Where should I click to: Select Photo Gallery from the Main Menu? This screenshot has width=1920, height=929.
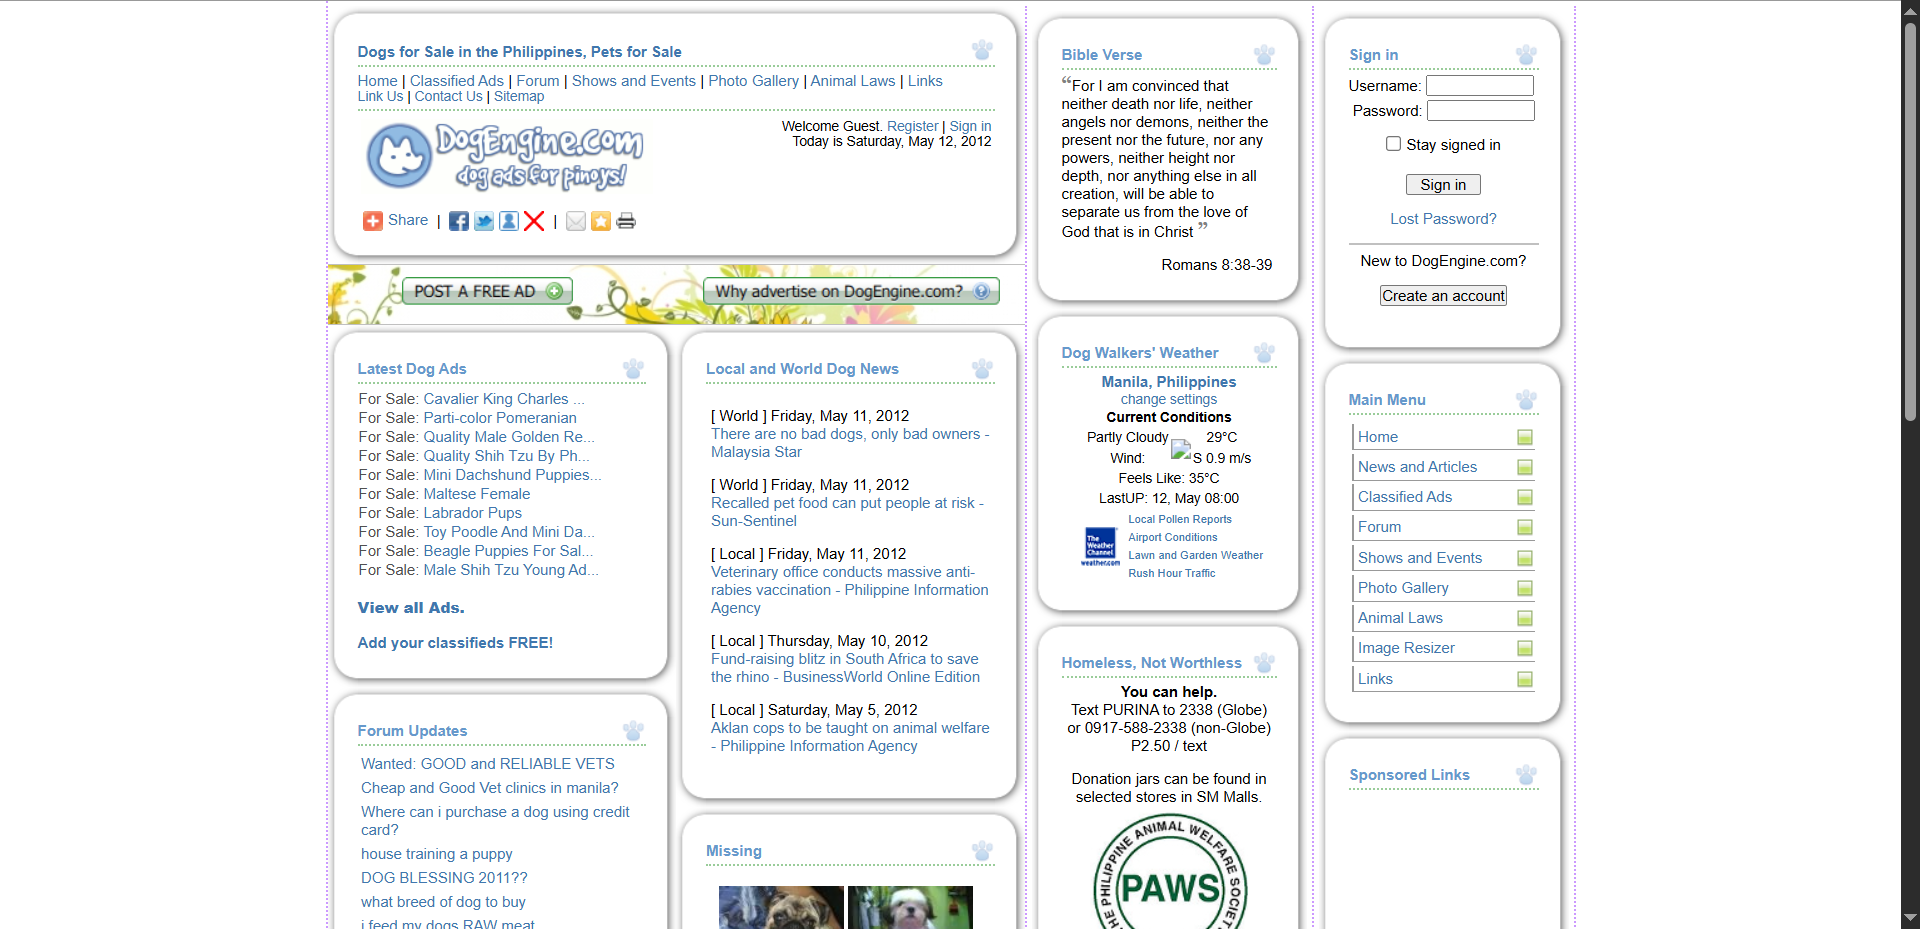[1402, 587]
